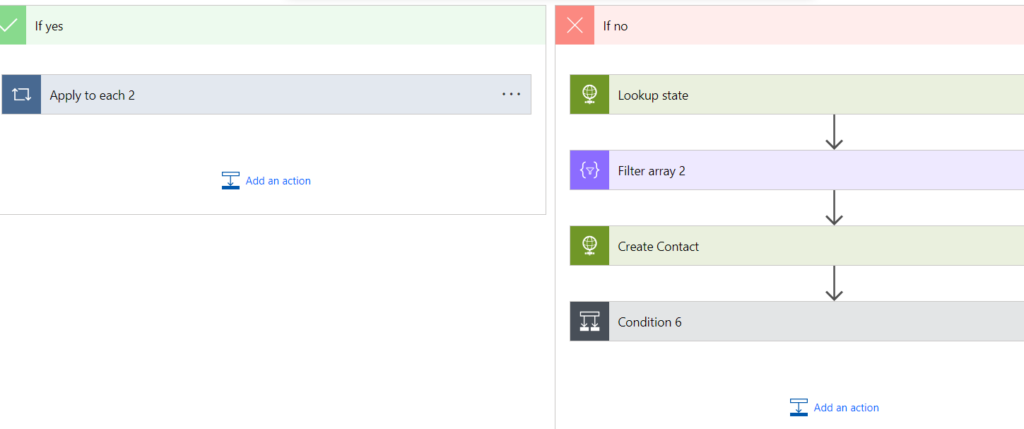
Task: Click the arrow between Filter array 2 and Create Contact
Action: click(834, 208)
